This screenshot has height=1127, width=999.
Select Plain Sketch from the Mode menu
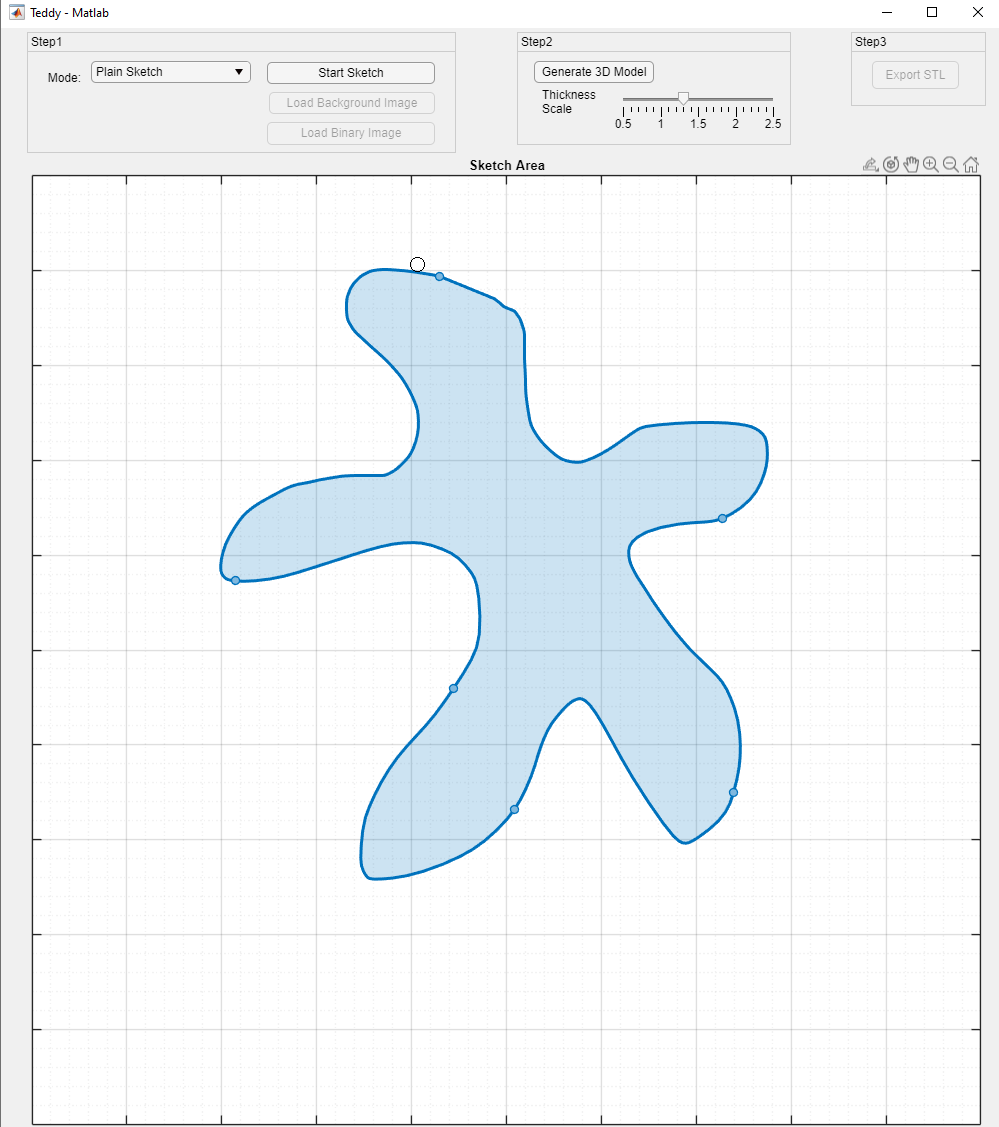(170, 72)
